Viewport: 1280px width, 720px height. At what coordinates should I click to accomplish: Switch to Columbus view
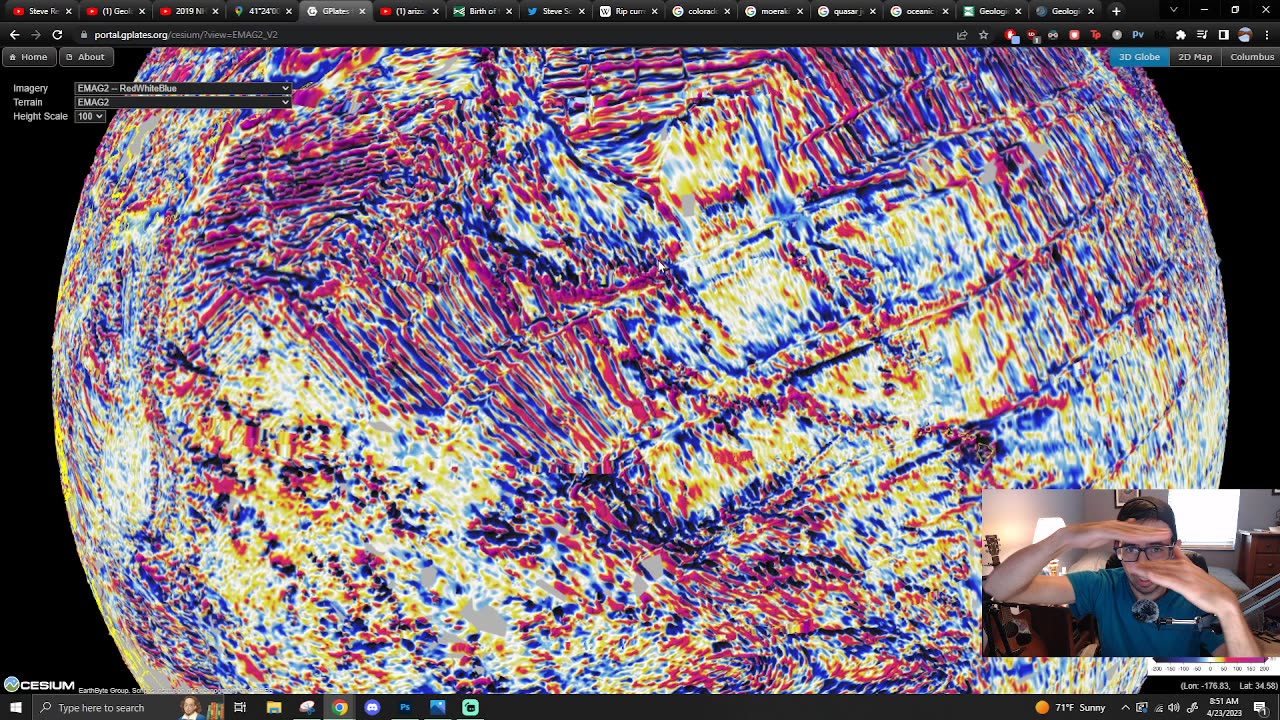tap(1252, 57)
